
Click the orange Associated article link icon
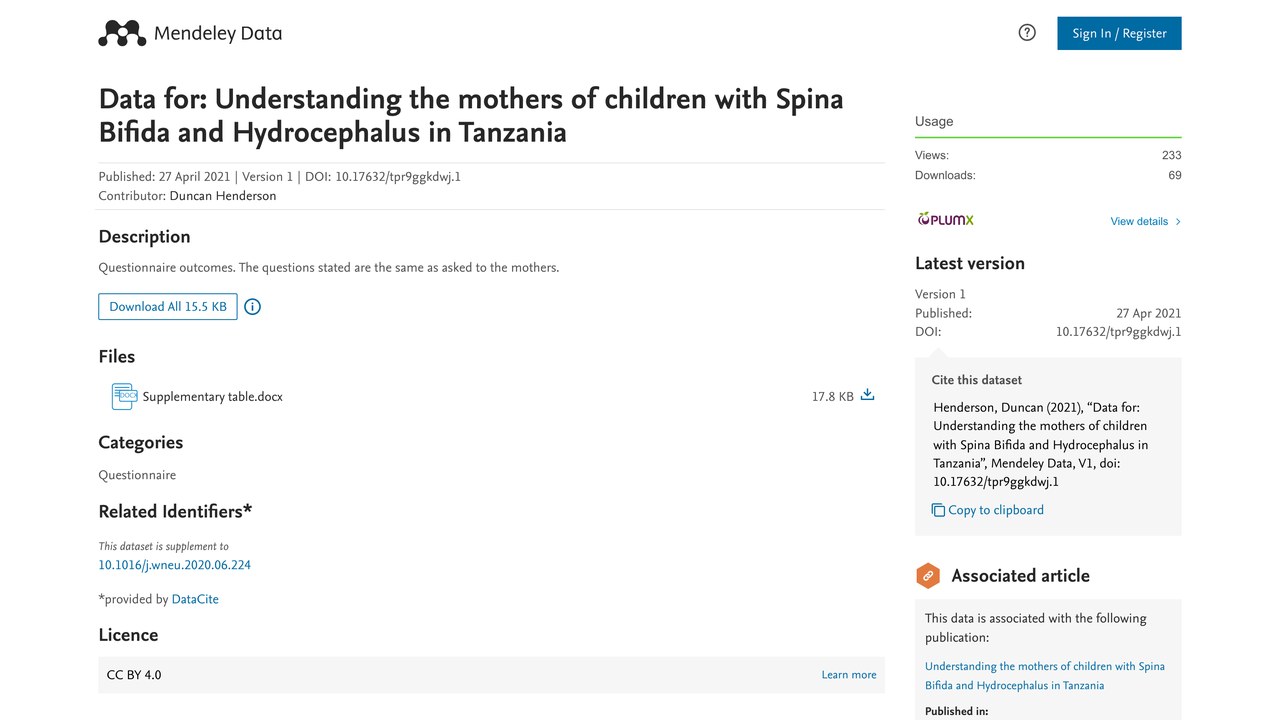point(928,575)
